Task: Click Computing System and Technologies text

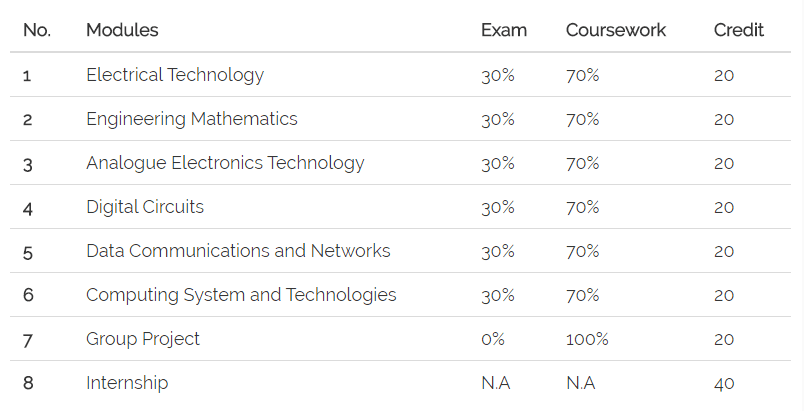Action: (241, 295)
